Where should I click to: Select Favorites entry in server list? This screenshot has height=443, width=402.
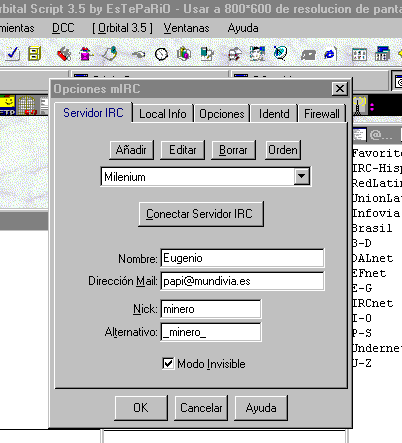pos(377,153)
